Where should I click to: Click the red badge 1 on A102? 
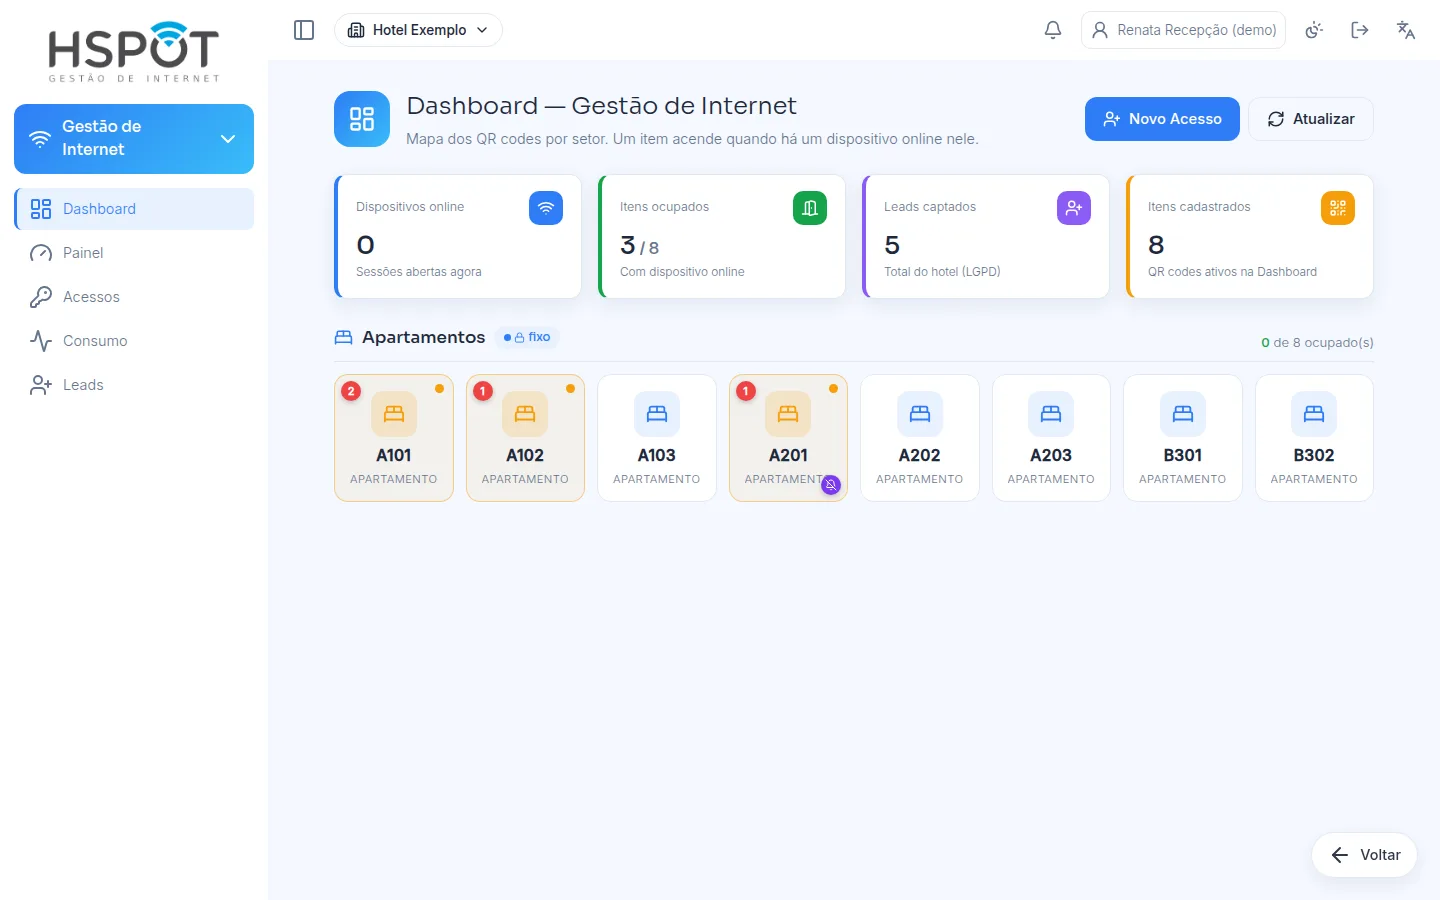(x=483, y=391)
